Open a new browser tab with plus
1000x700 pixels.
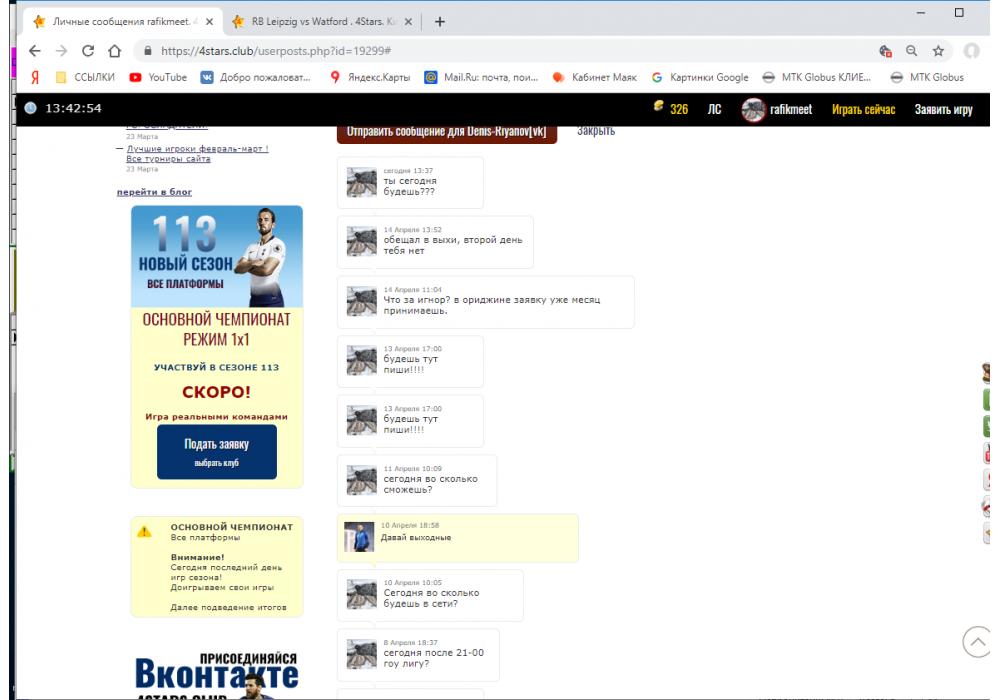[440, 21]
